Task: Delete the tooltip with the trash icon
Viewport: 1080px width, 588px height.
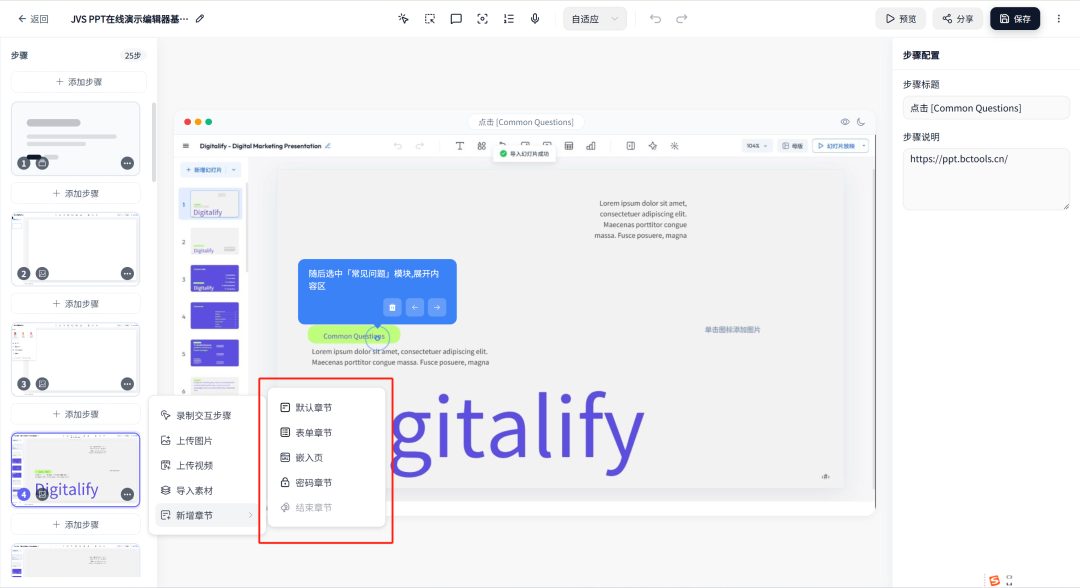Action: (392, 307)
